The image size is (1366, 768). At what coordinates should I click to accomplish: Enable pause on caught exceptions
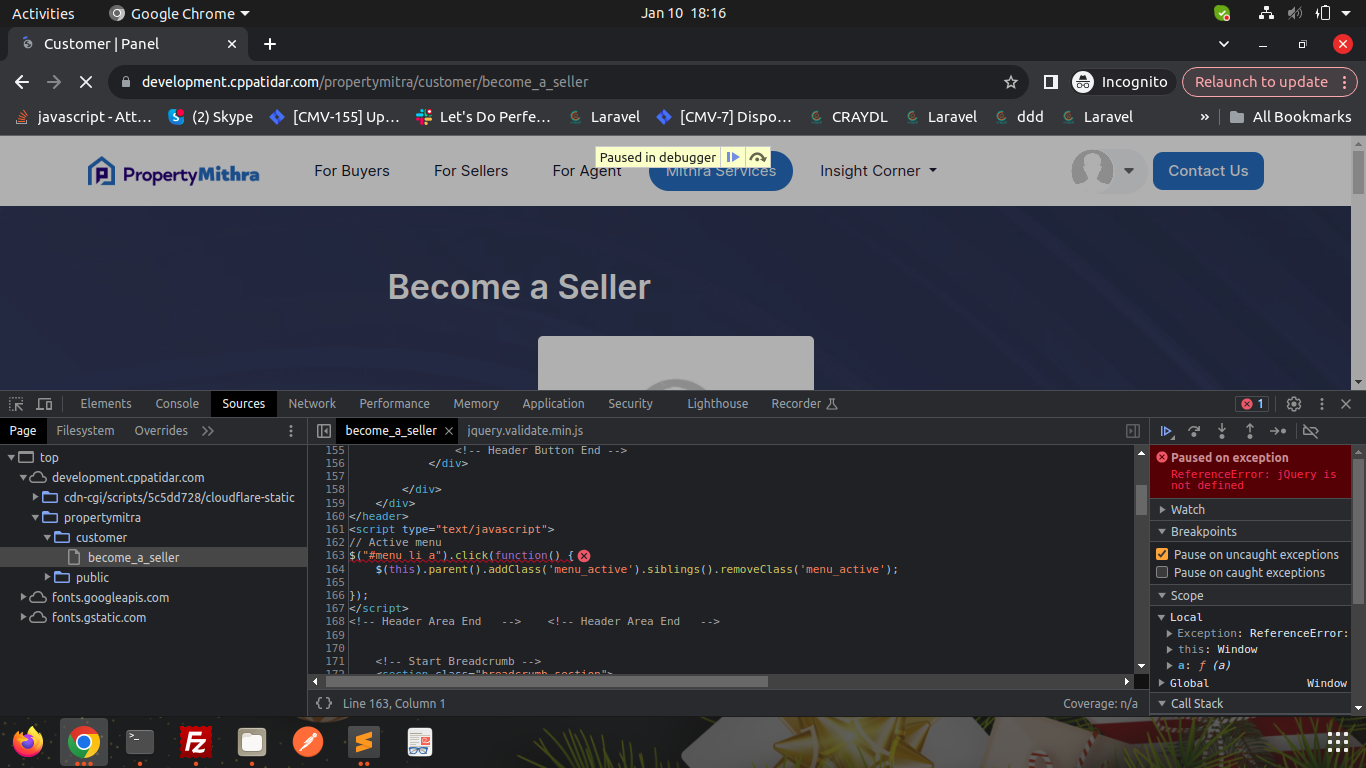(1162, 573)
